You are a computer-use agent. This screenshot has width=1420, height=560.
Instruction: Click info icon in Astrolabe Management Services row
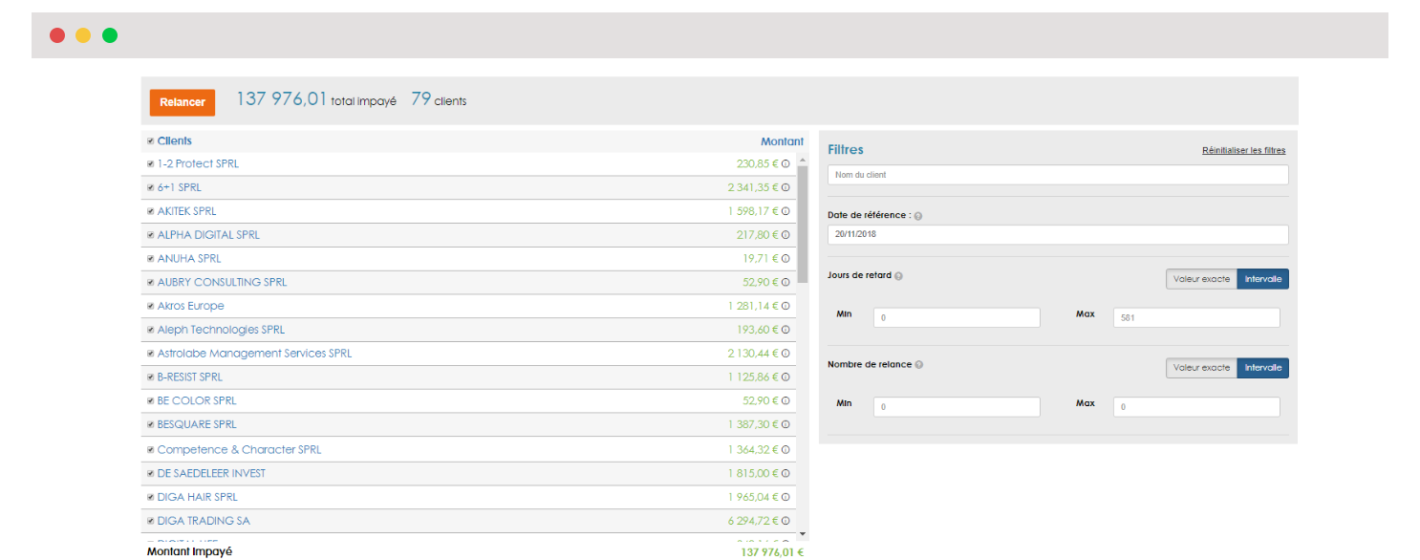coord(786,354)
